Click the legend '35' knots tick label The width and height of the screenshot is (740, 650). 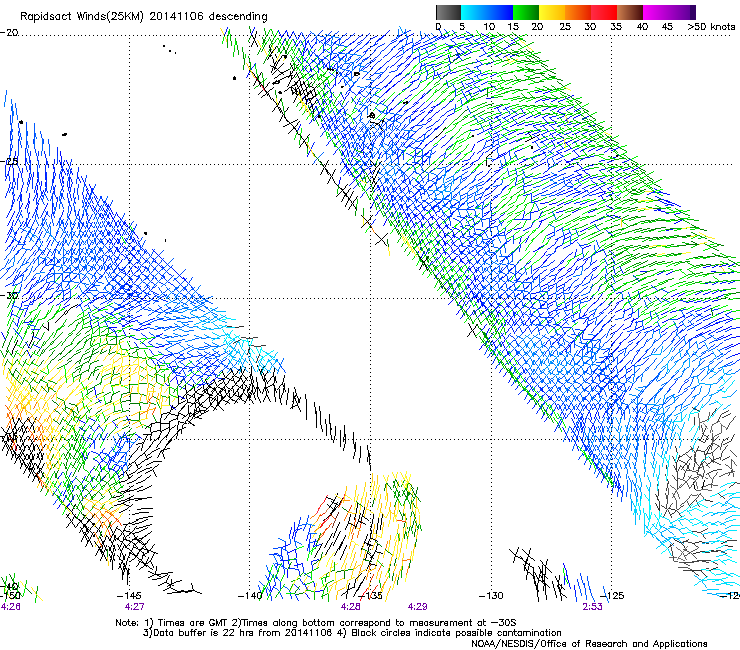click(x=616, y=26)
